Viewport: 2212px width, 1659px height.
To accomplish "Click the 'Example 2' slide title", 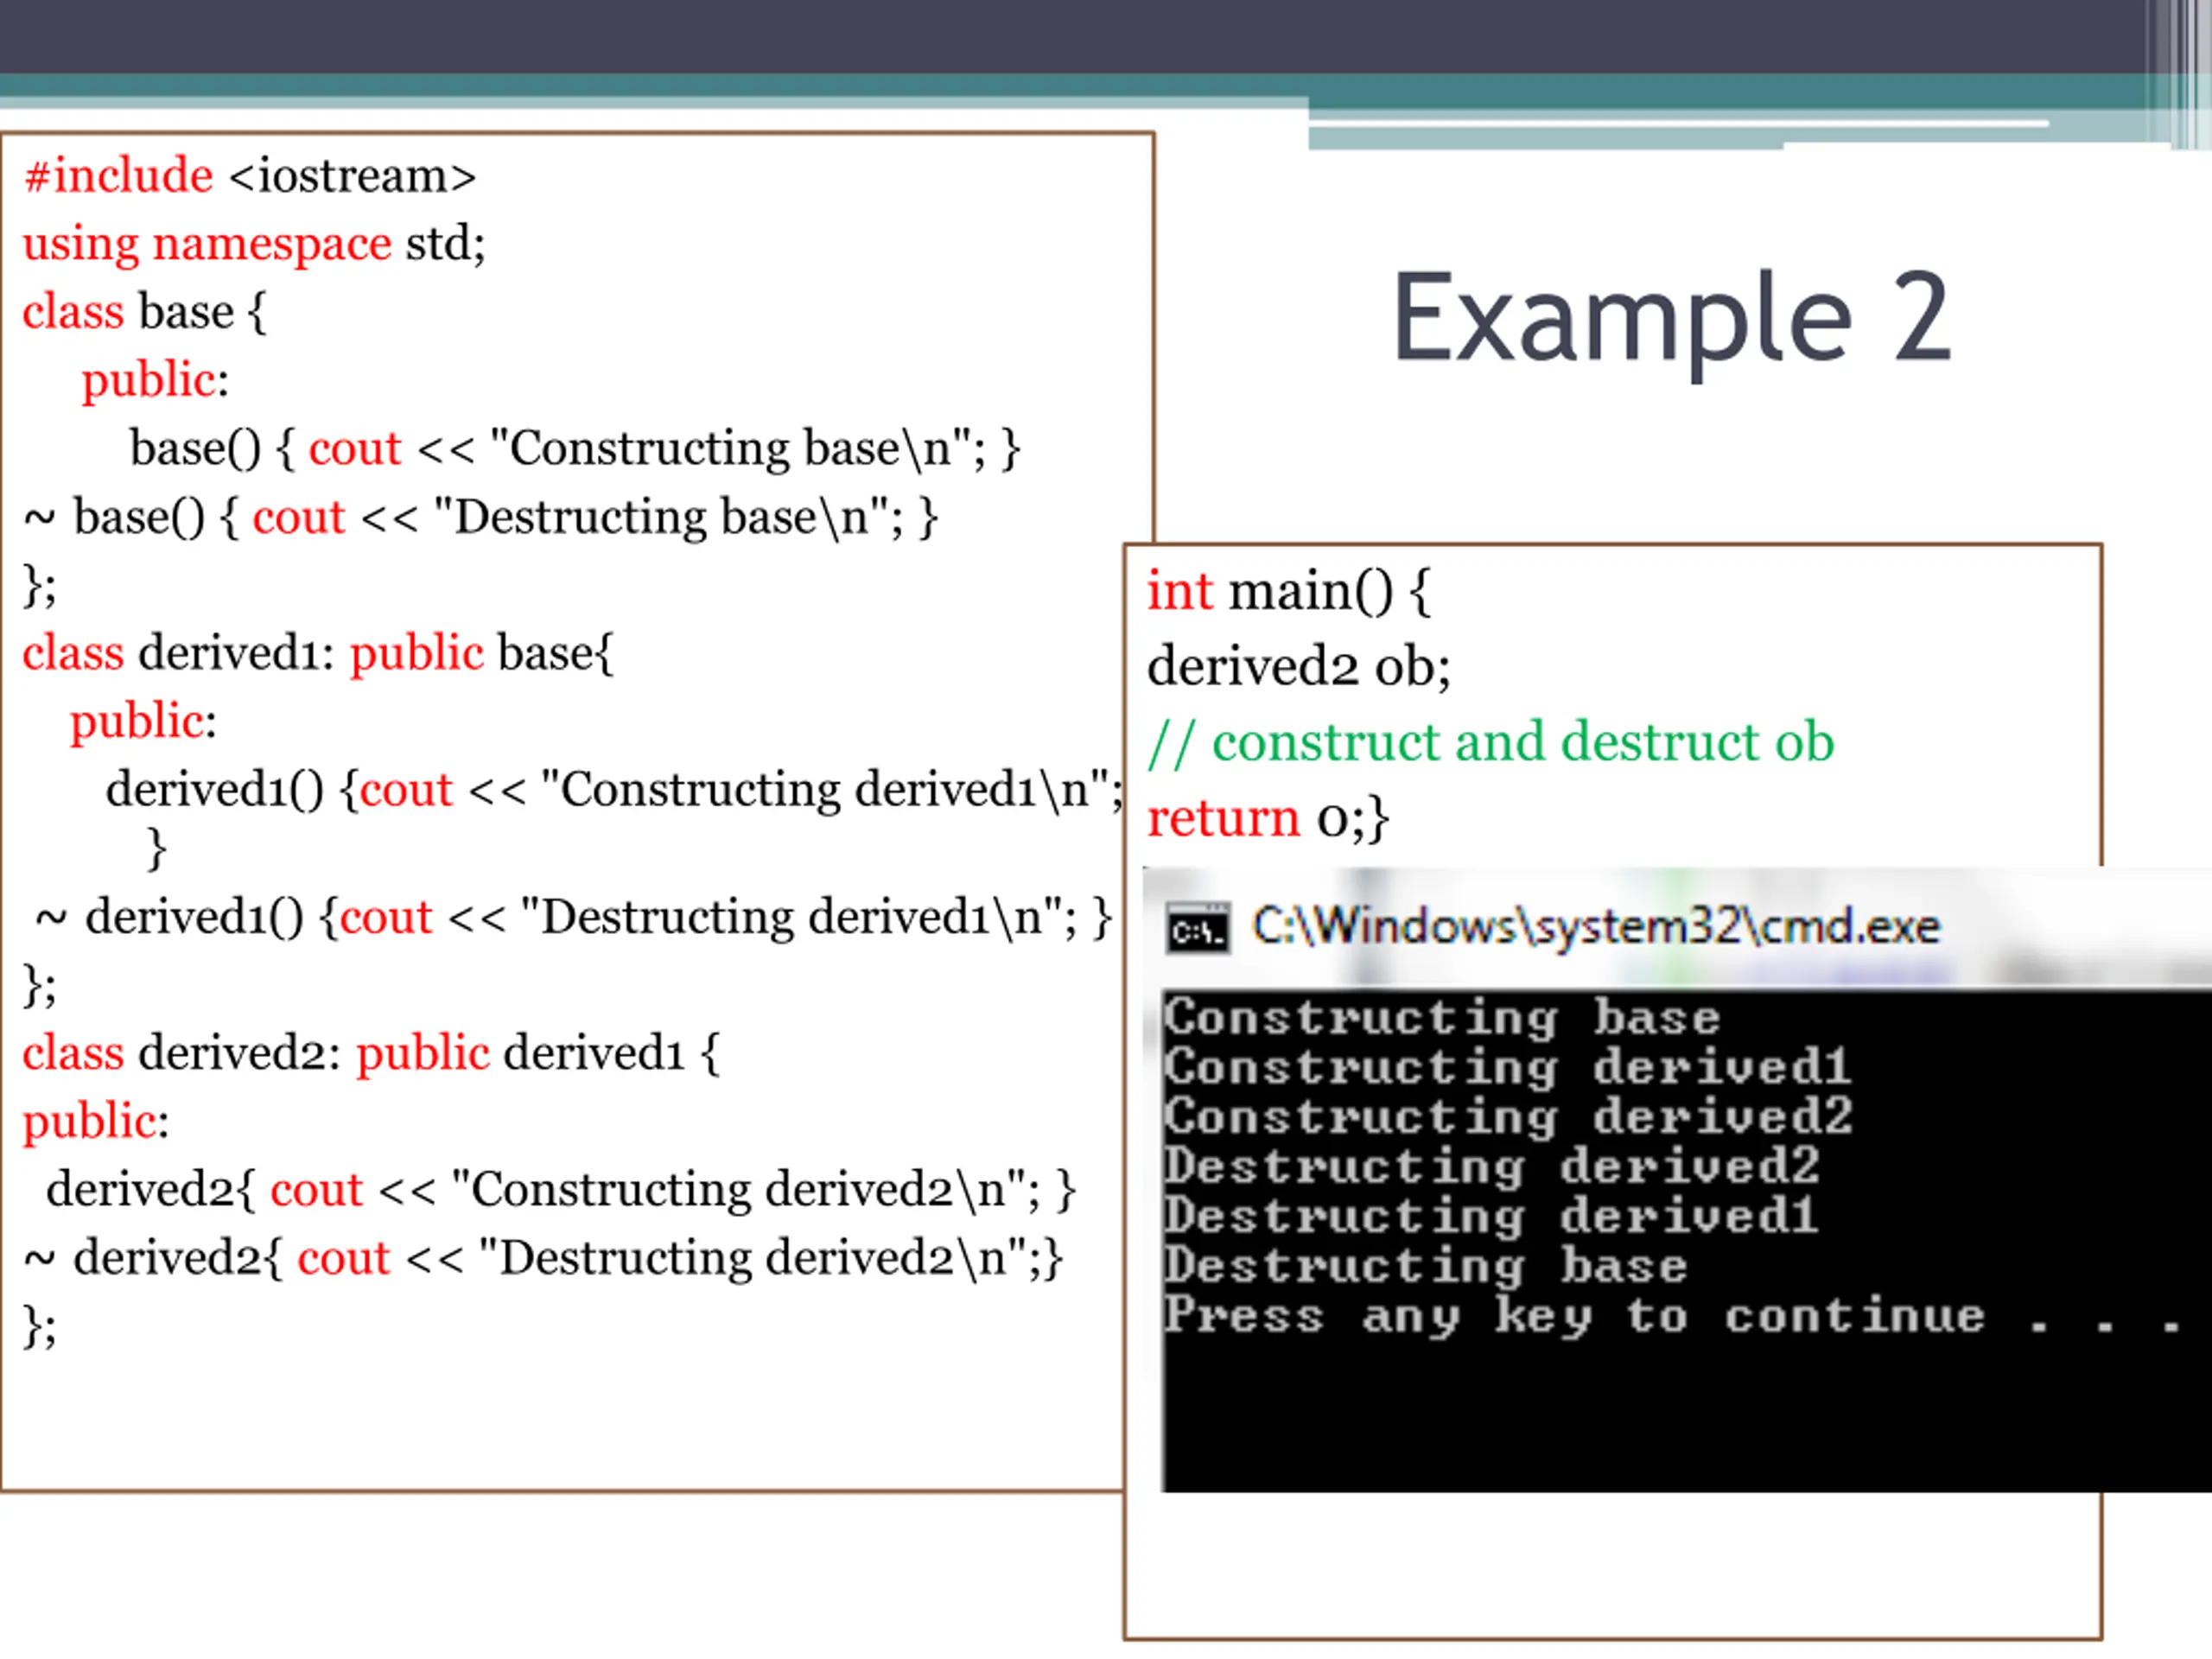I will [x=1671, y=319].
